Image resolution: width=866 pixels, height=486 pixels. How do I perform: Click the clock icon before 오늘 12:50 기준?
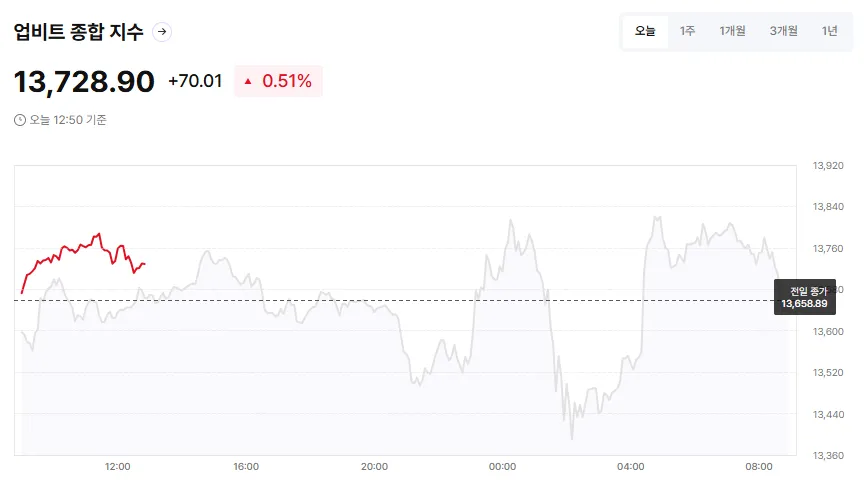(x=20, y=120)
